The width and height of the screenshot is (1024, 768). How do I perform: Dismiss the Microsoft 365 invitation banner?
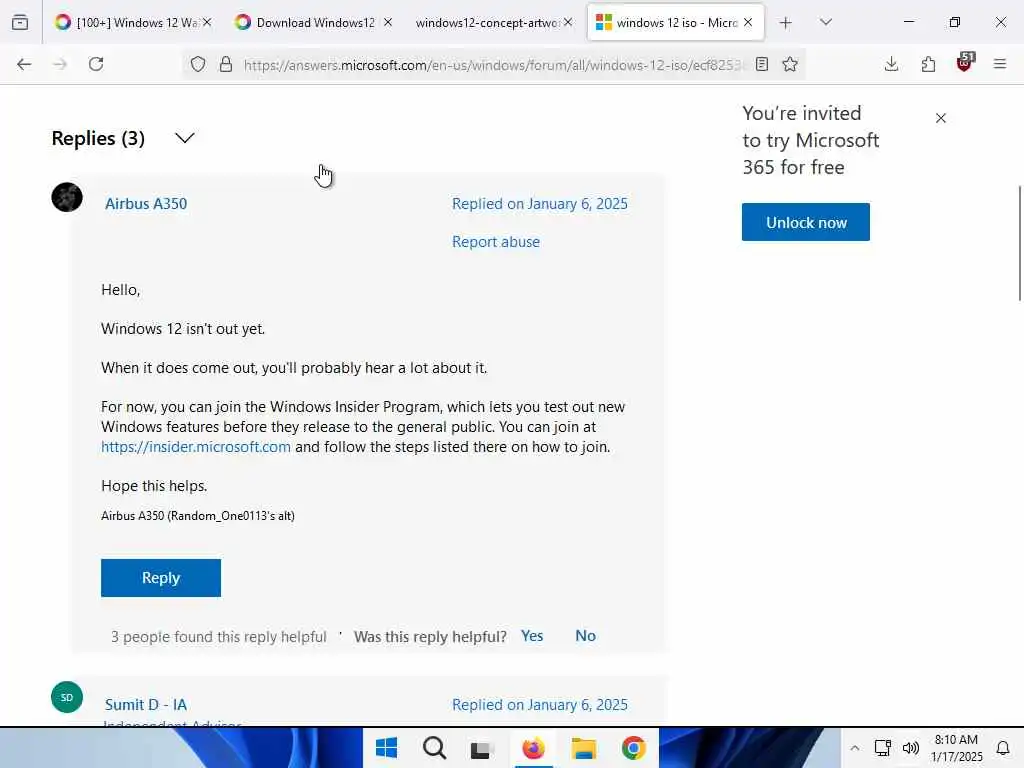pos(940,118)
